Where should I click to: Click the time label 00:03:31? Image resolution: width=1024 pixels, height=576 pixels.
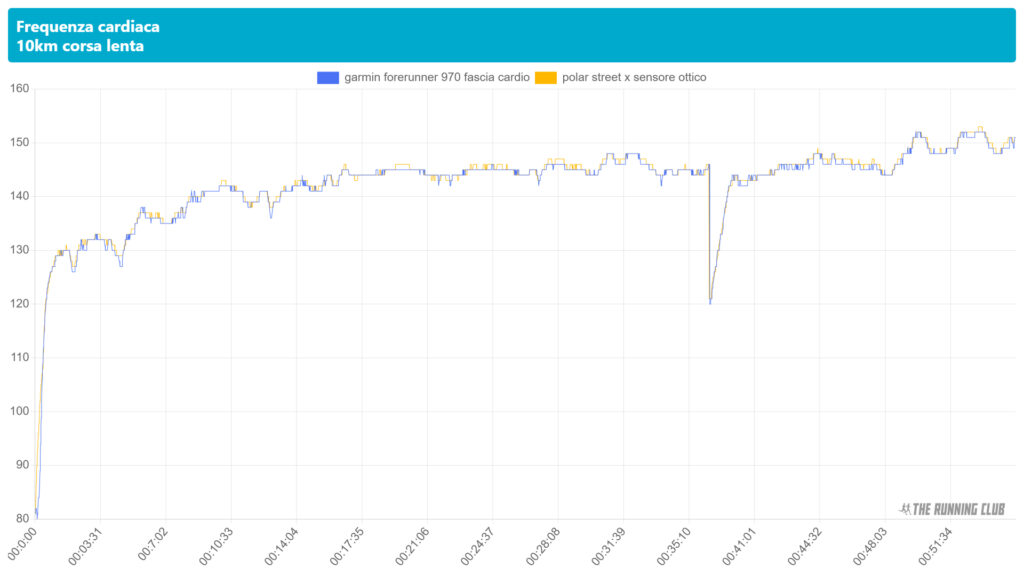[86, 546]
